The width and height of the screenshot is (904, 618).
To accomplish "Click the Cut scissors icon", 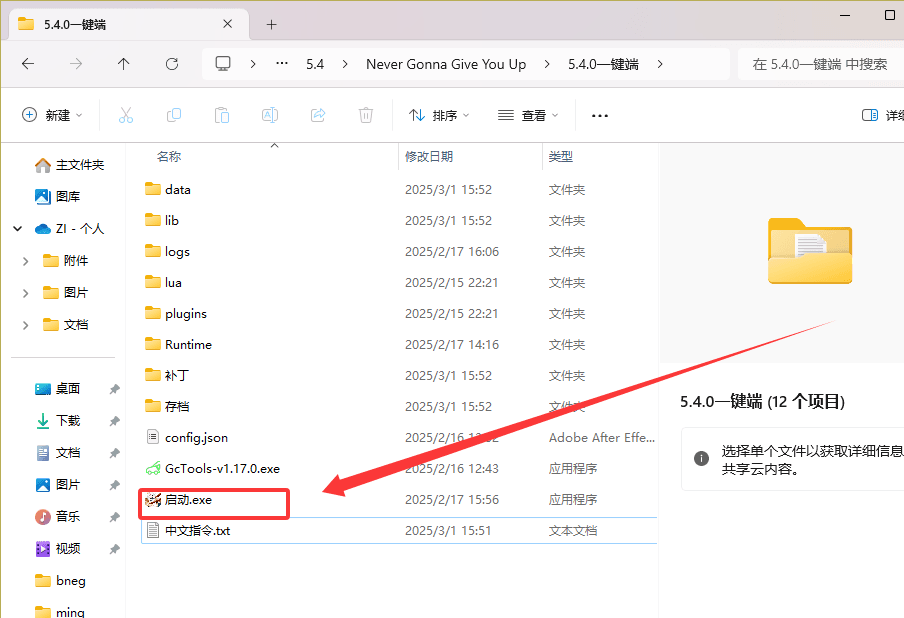I will [x=125, y=115].
